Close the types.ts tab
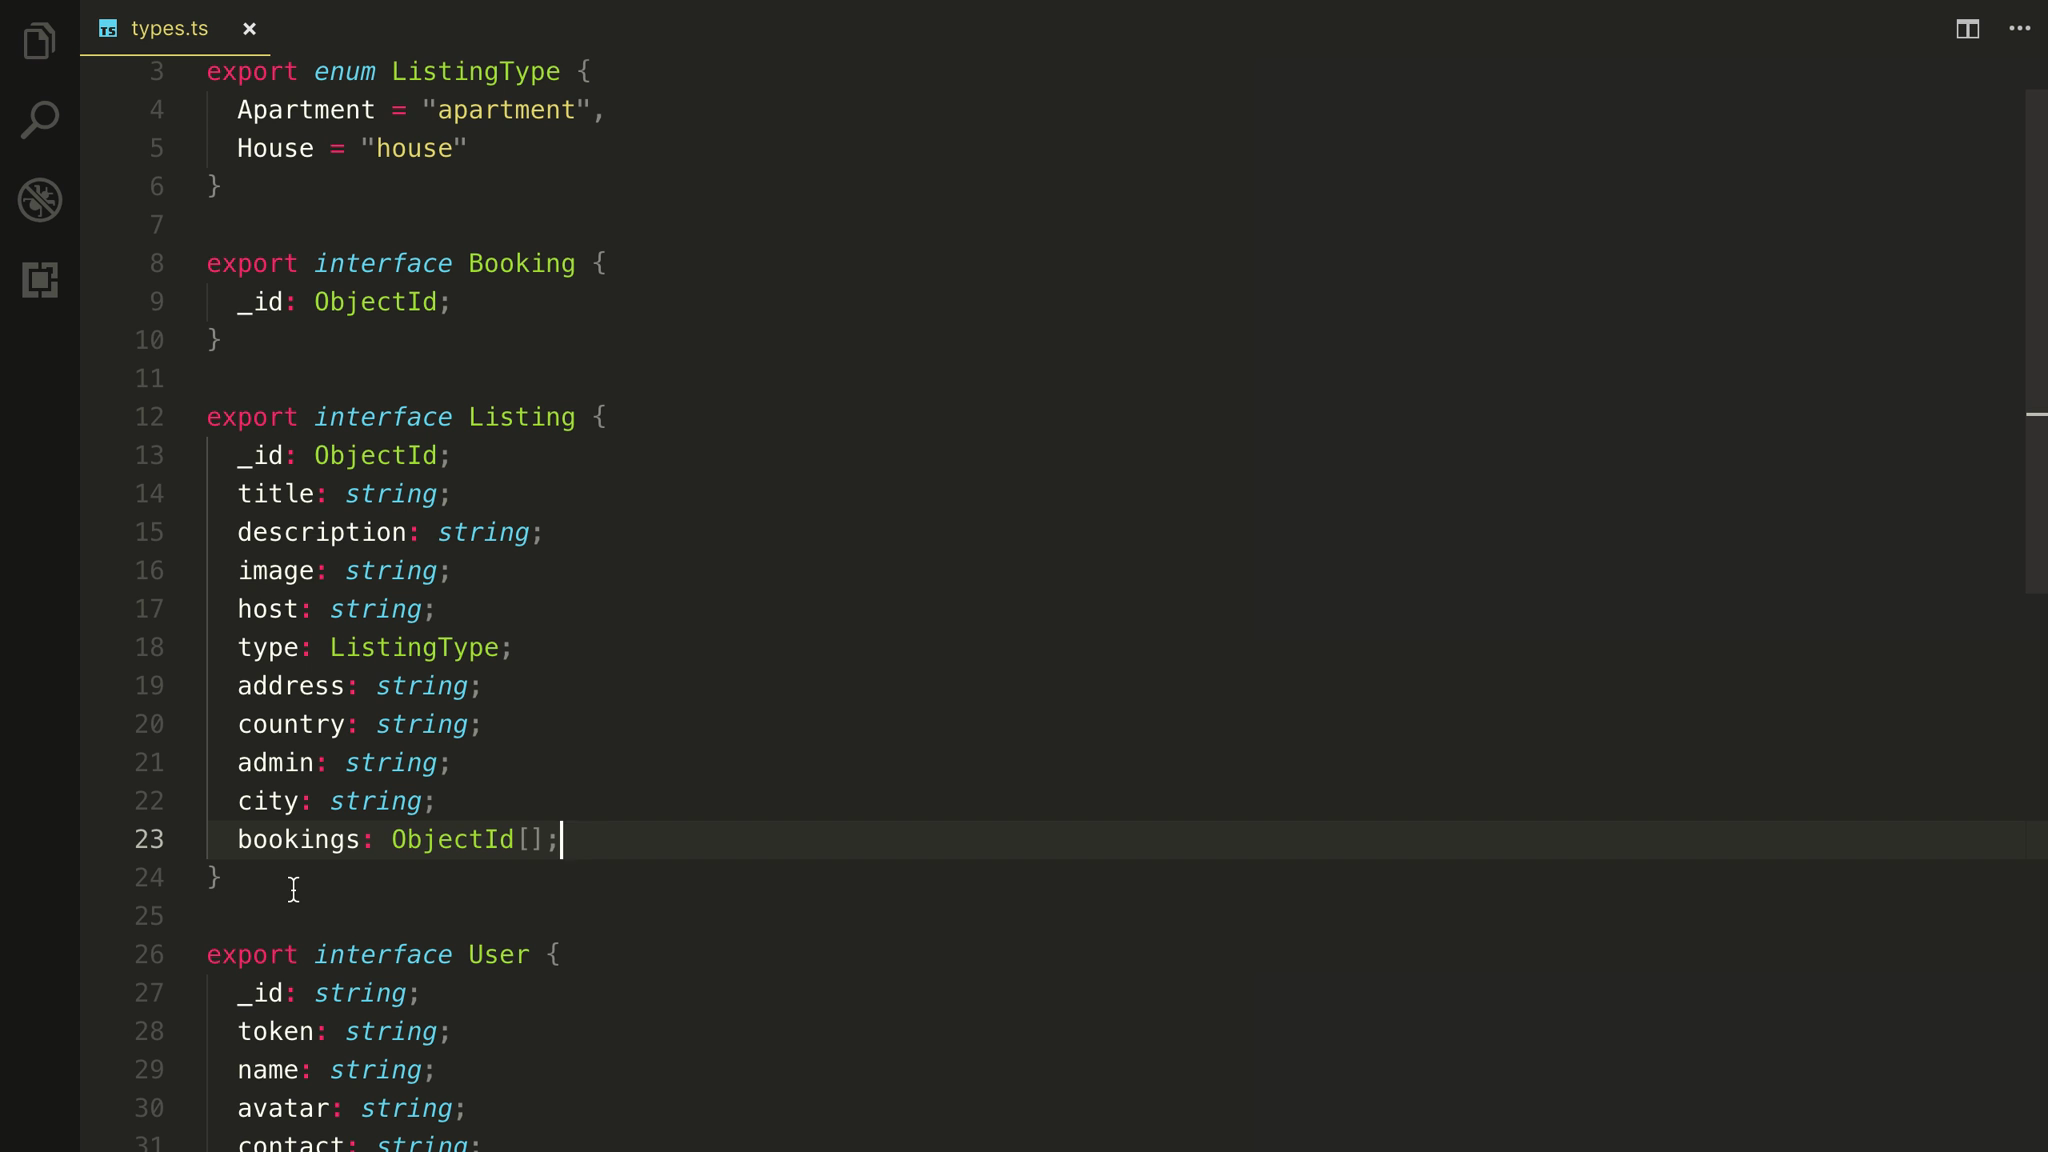Image resolution: width=2048 pixels, height=1152 pixels. click(249, 29)
